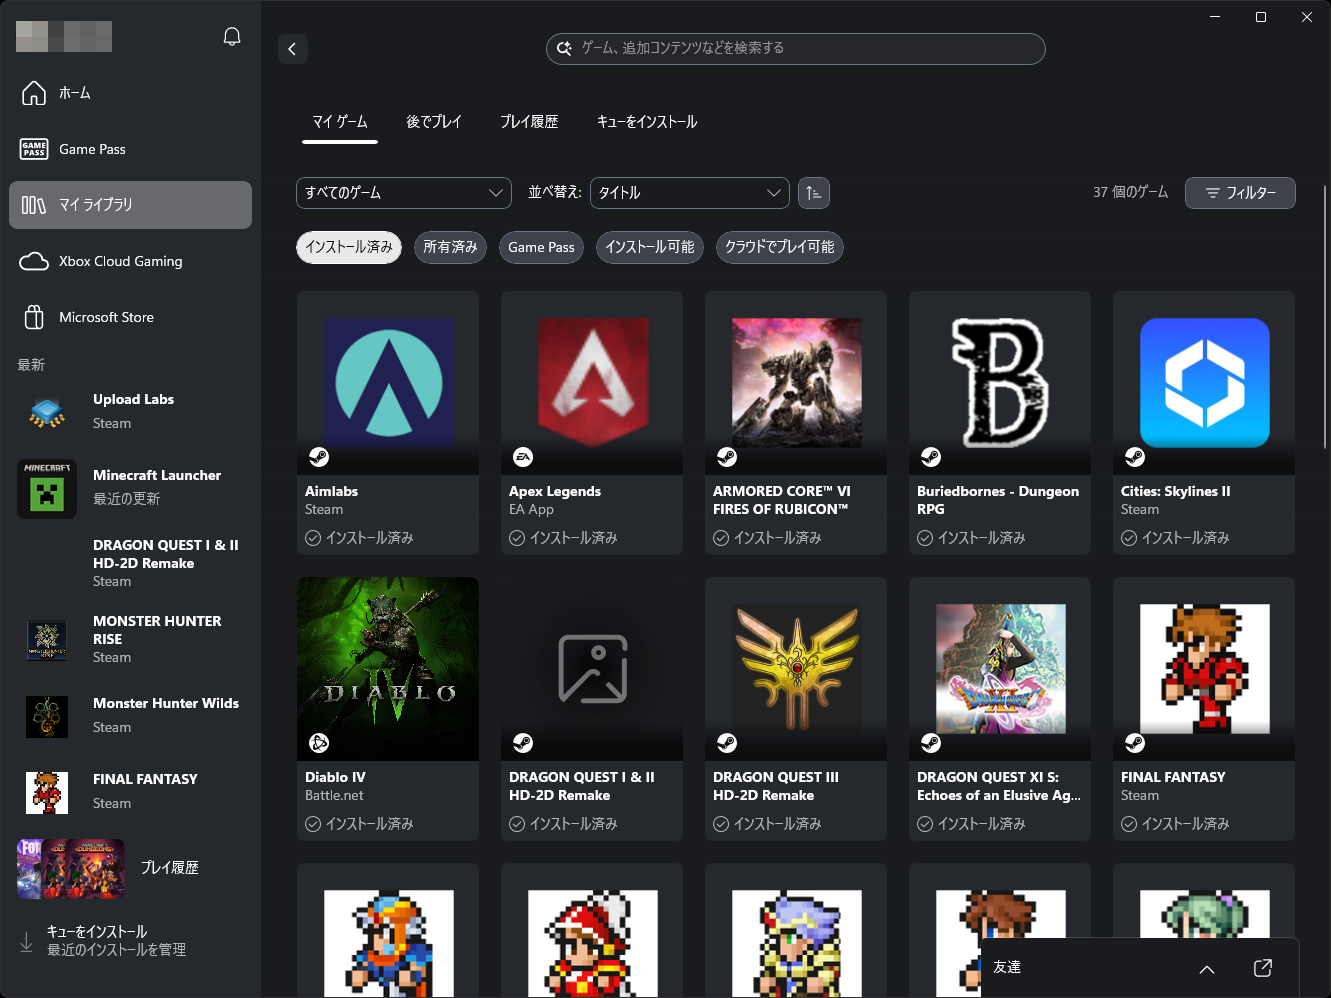Open the 並べ替え sort dropdown
Image resolution: width=1331 pixels, height=998 pixels.
(x=689, y=192)
